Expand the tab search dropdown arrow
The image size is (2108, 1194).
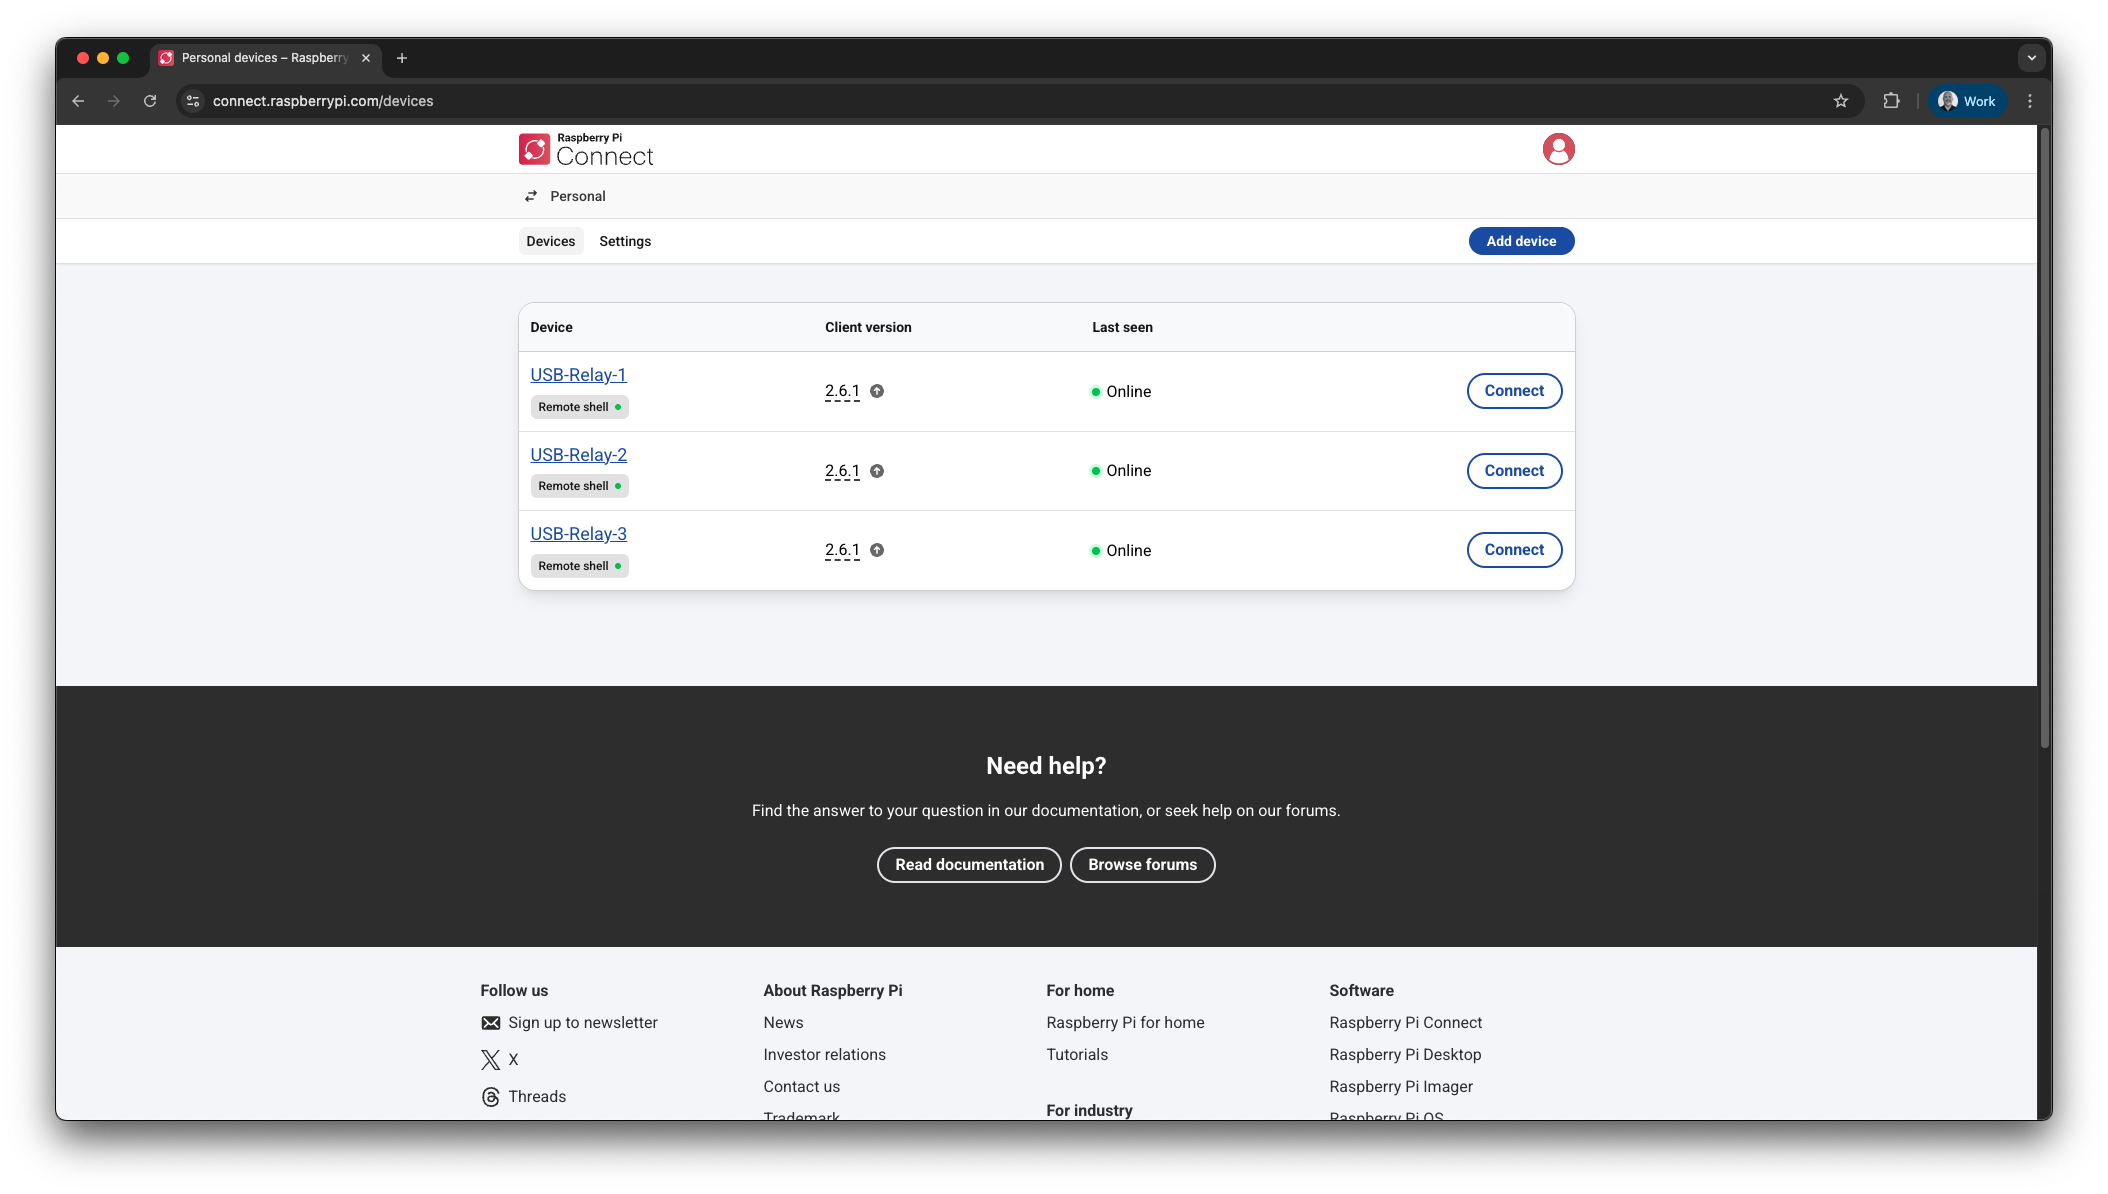click(x=2031, y=58)
